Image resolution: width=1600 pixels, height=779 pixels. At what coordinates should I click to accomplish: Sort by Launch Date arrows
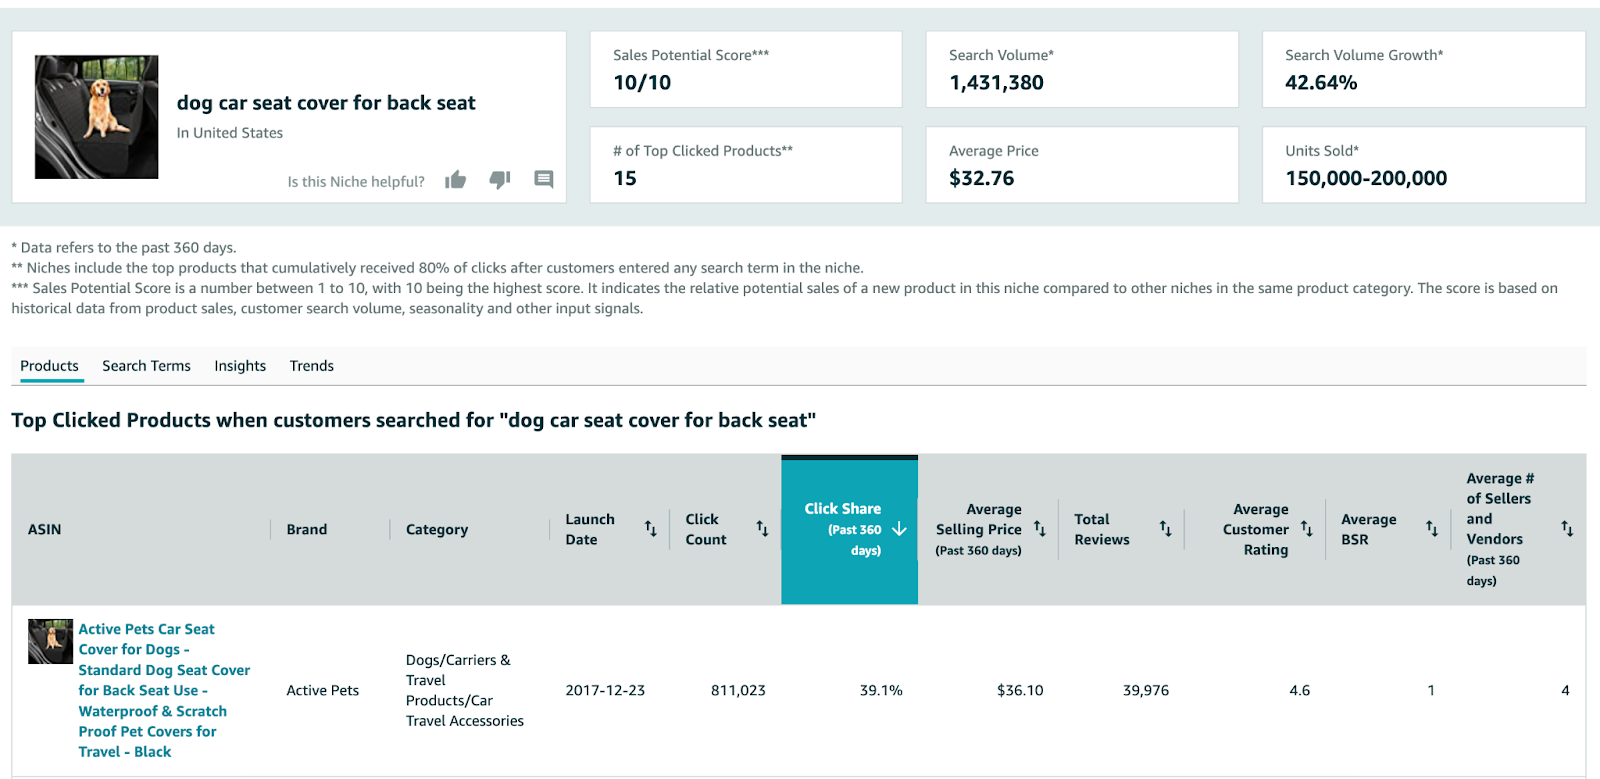[x=651, y=529]
